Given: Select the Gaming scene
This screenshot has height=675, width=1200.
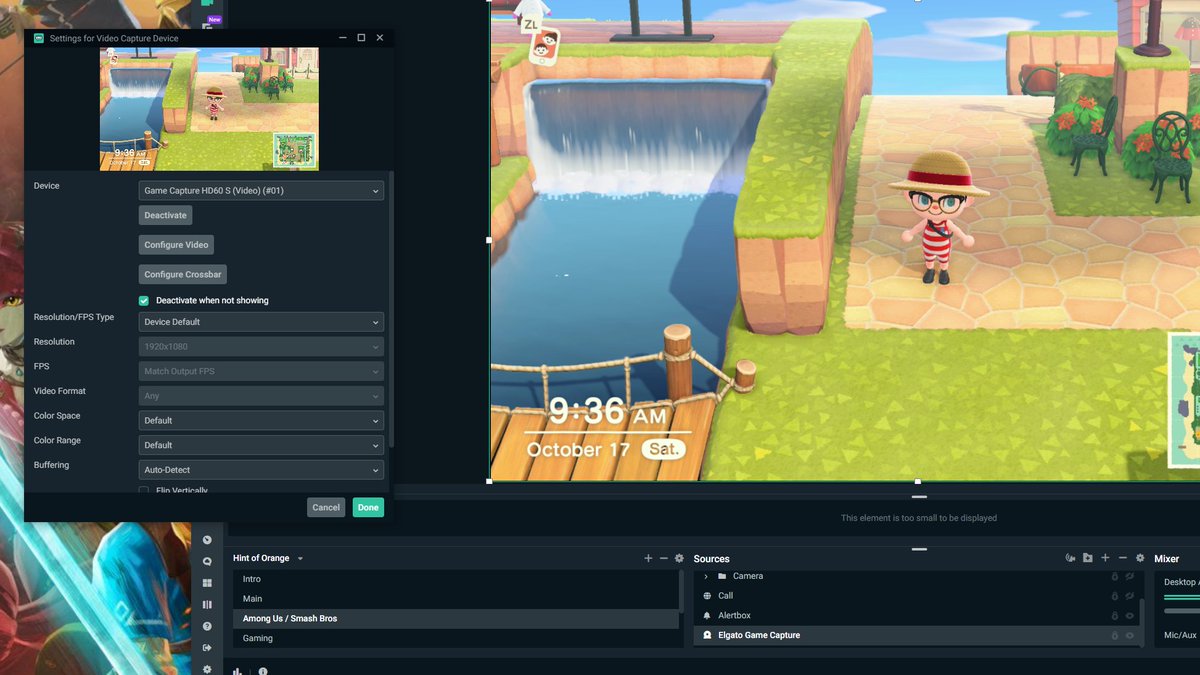Looking at the screenshot, I should click(x=455, y=638).
